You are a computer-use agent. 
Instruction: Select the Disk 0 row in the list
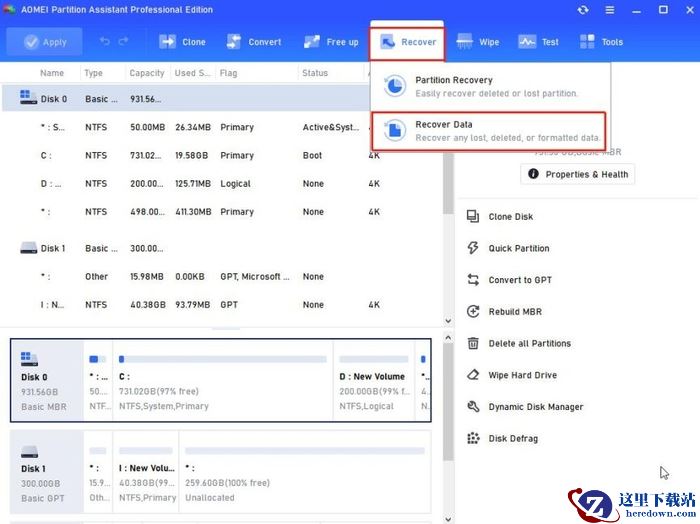coord(186,99)
